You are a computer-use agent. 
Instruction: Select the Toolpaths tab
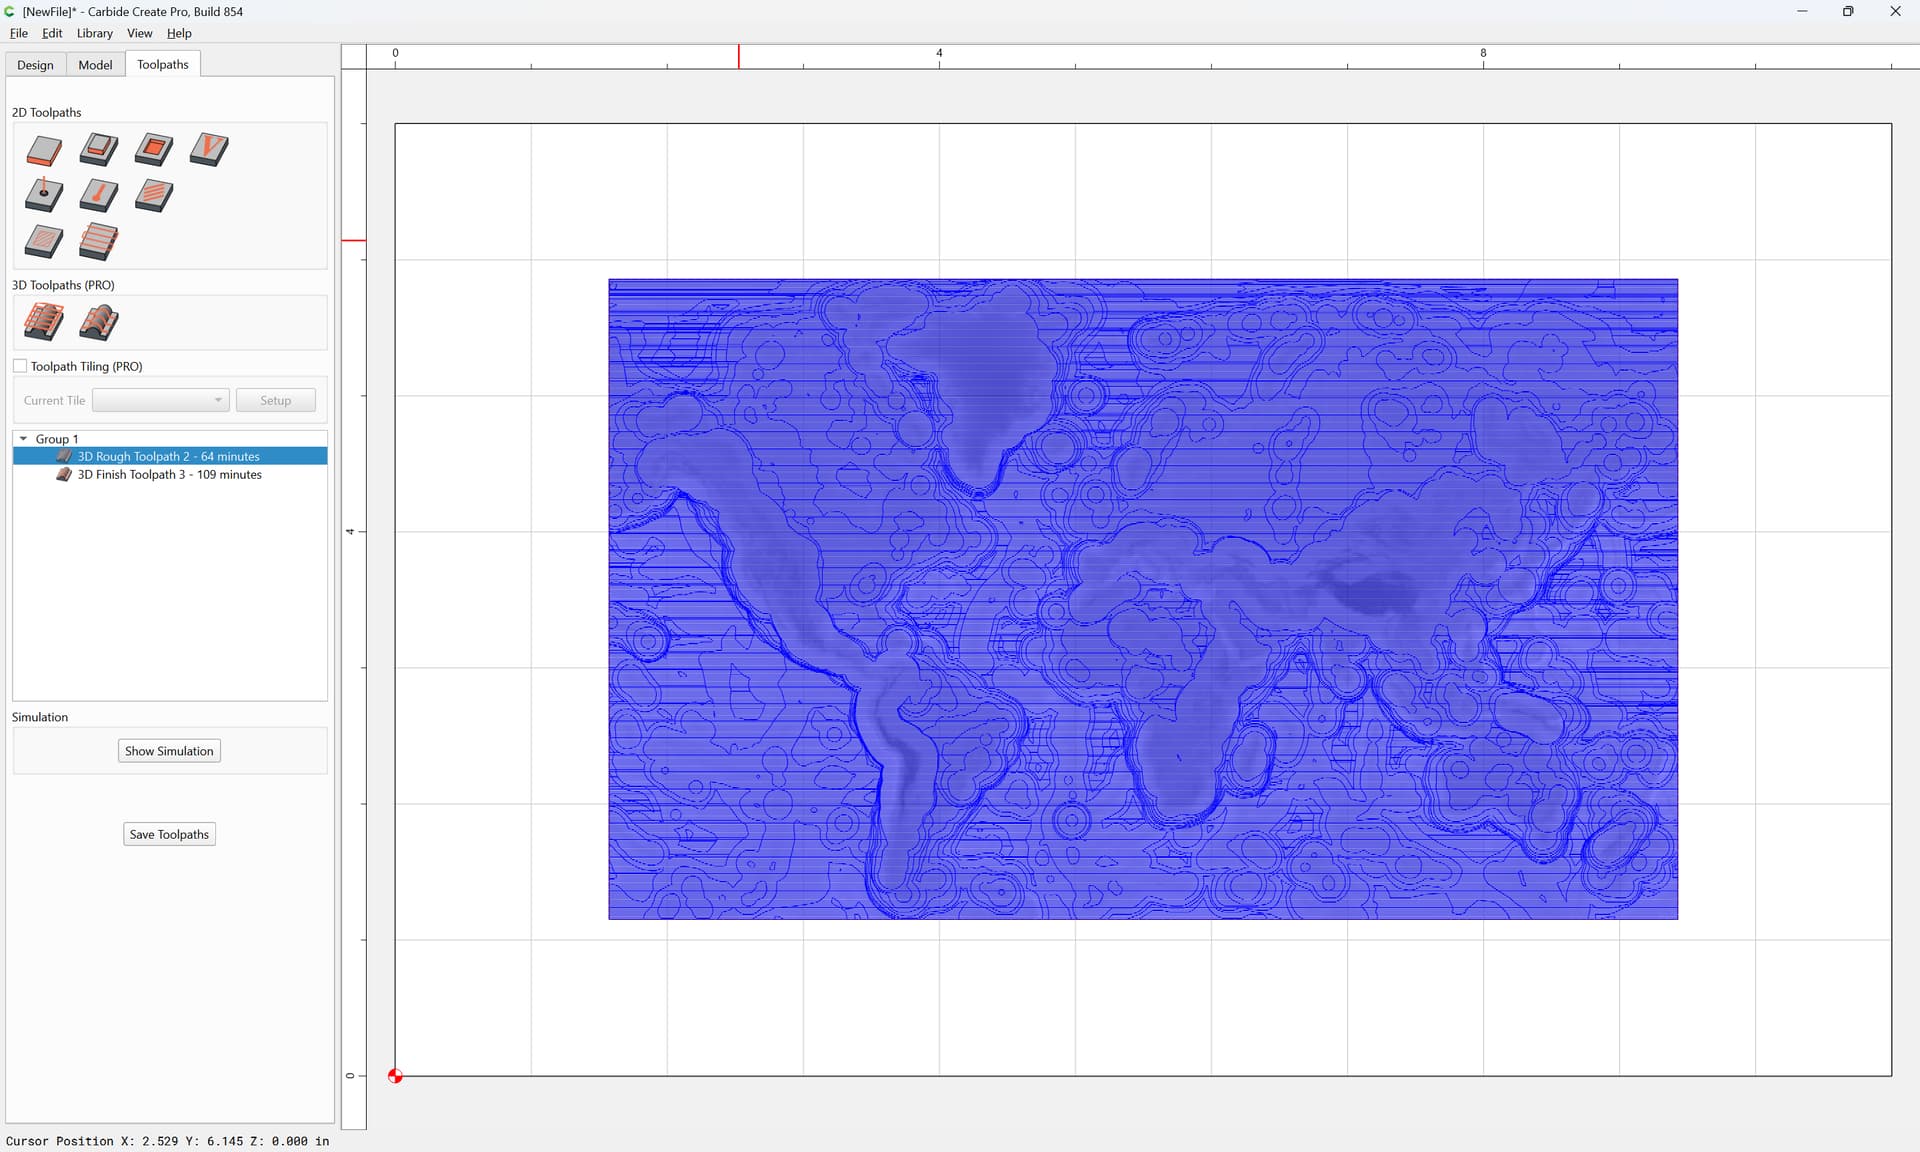(163, 64)
